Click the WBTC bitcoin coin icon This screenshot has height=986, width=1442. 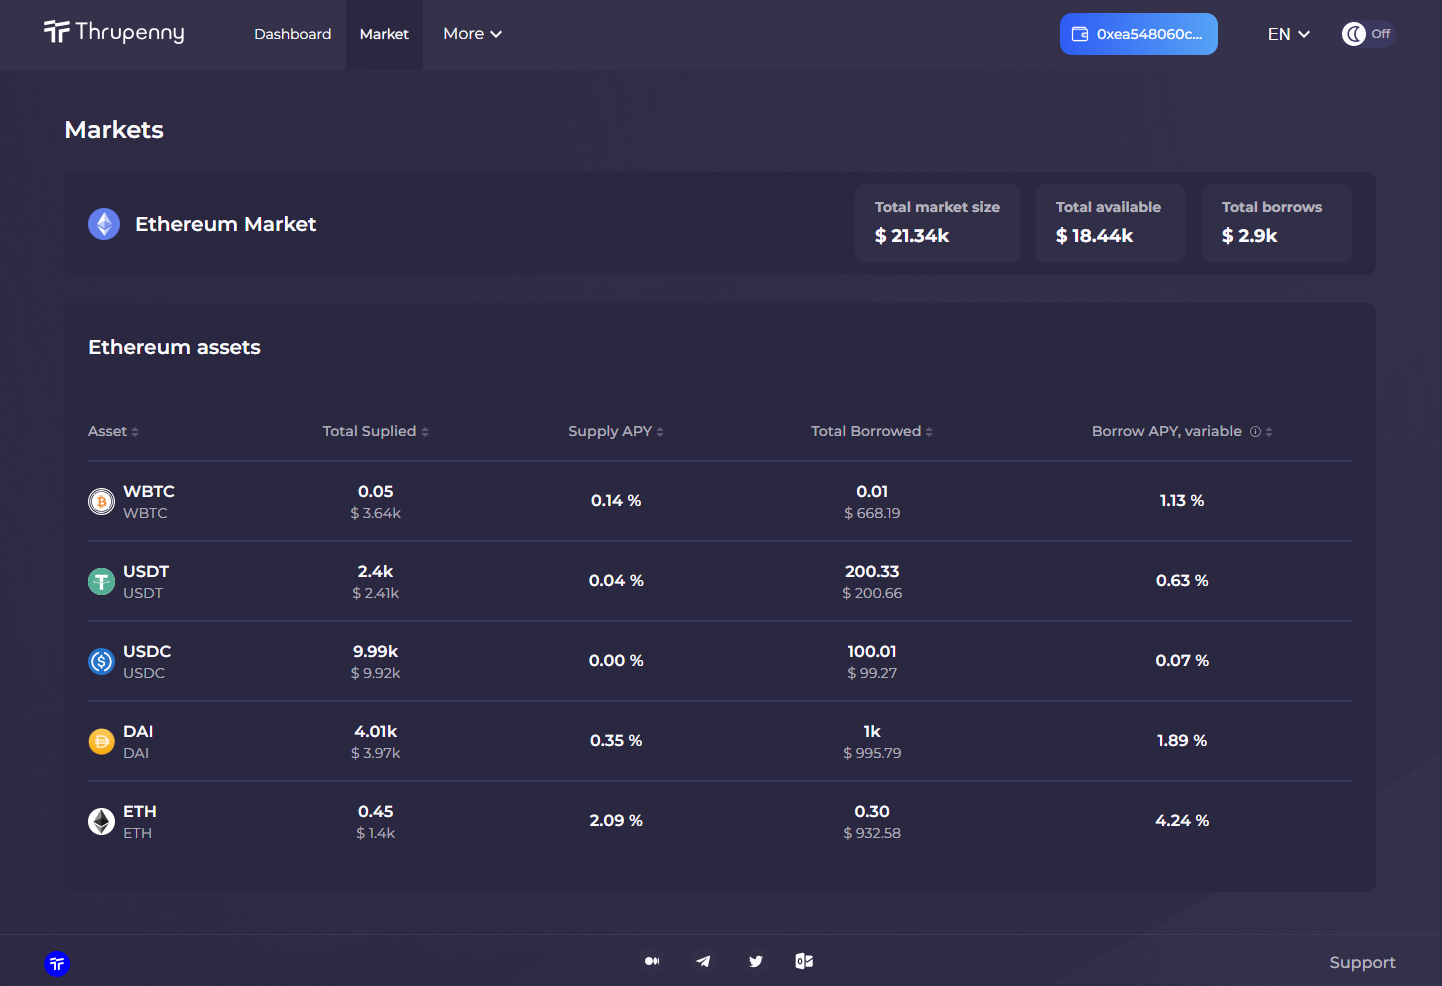[x=102, y=501]
